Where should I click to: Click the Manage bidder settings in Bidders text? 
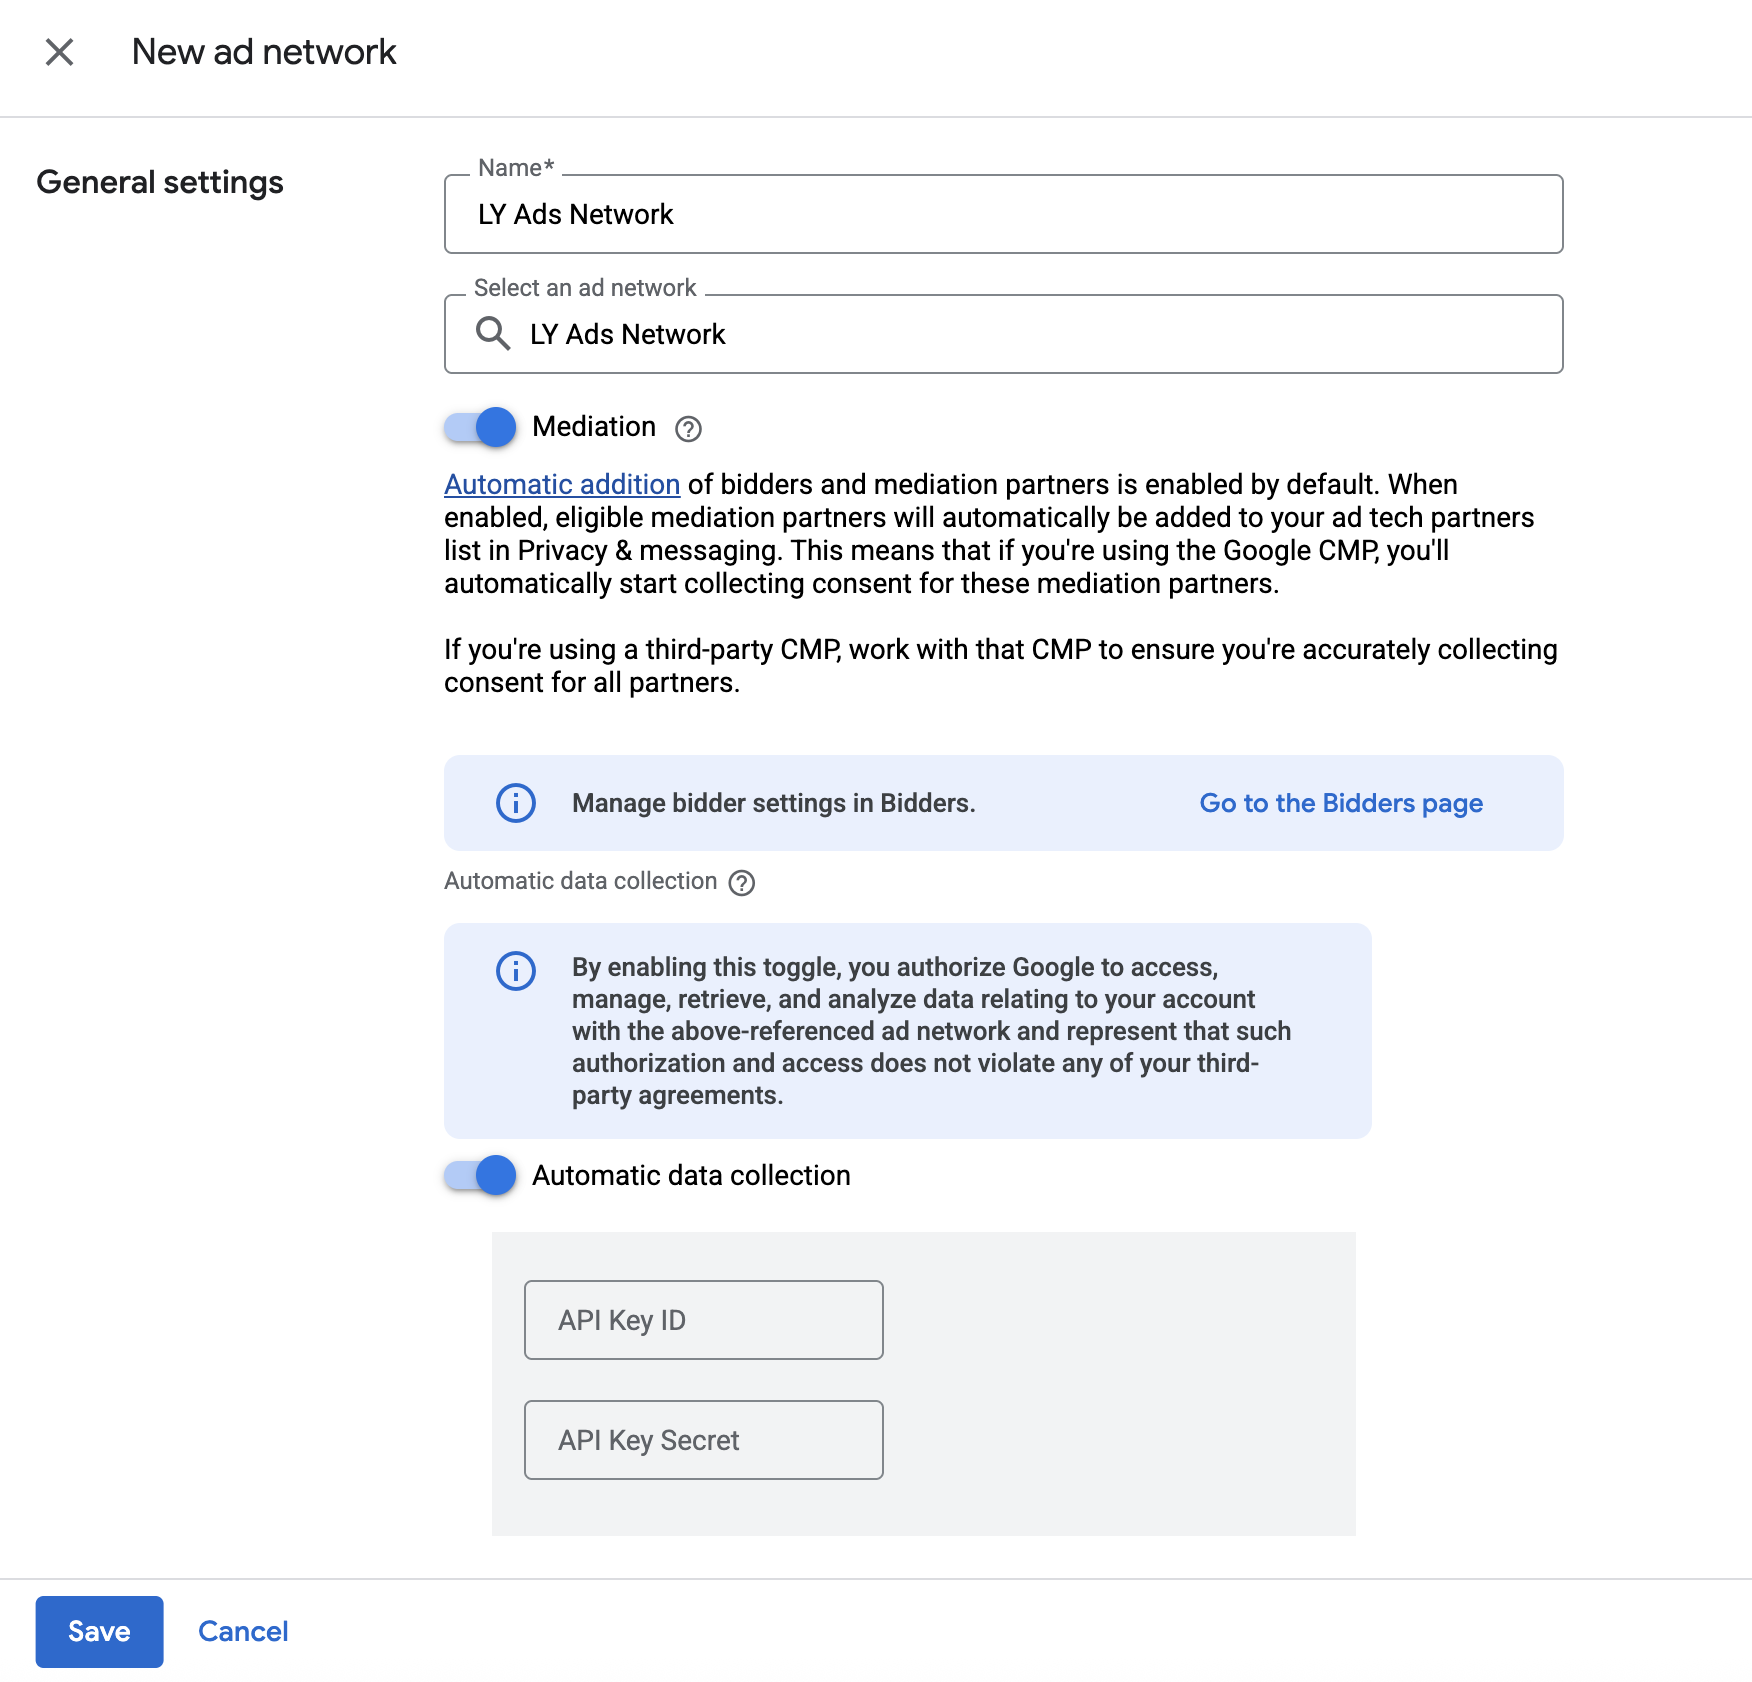point(773,803)
